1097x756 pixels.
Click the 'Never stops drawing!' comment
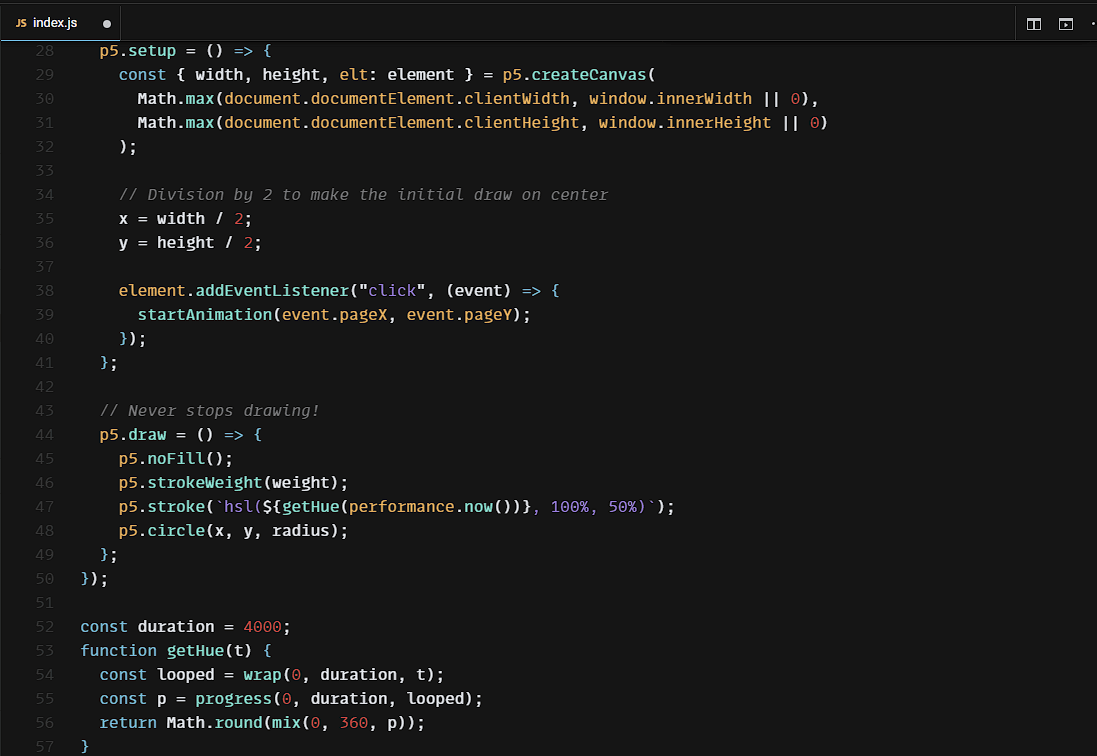pyautogui.click(x=209, y=410)
